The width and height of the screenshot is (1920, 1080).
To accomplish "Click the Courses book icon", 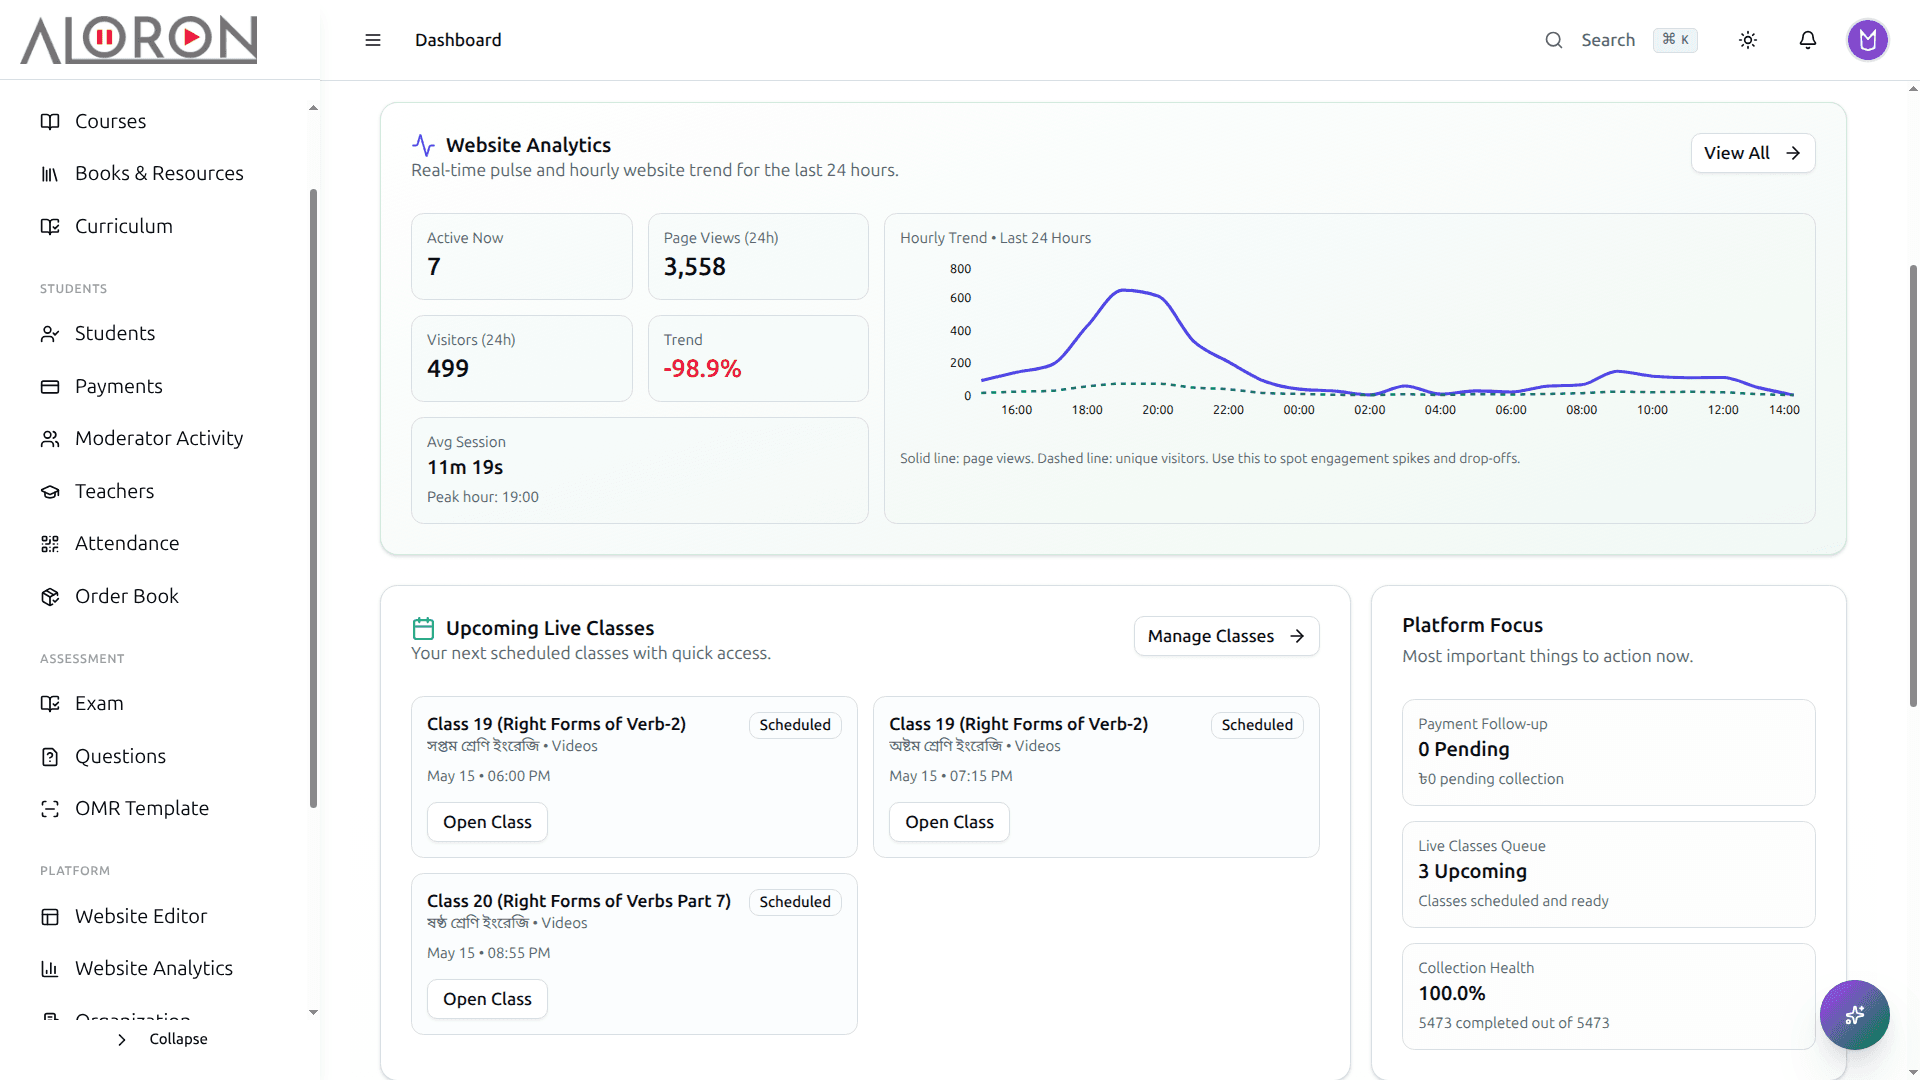I will [50, 121].
